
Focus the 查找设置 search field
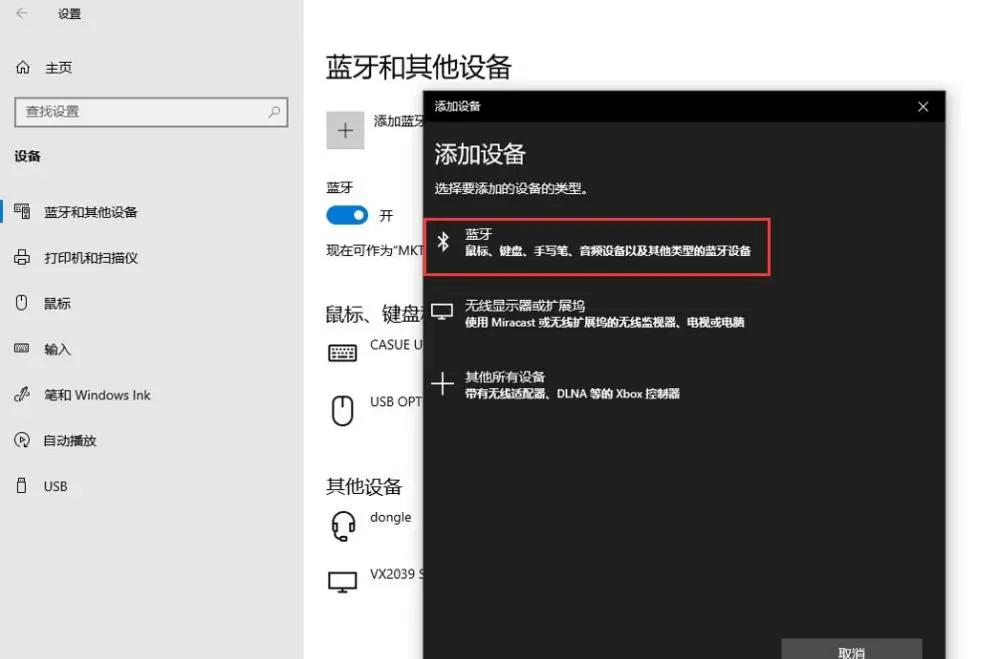click(151, 112)
